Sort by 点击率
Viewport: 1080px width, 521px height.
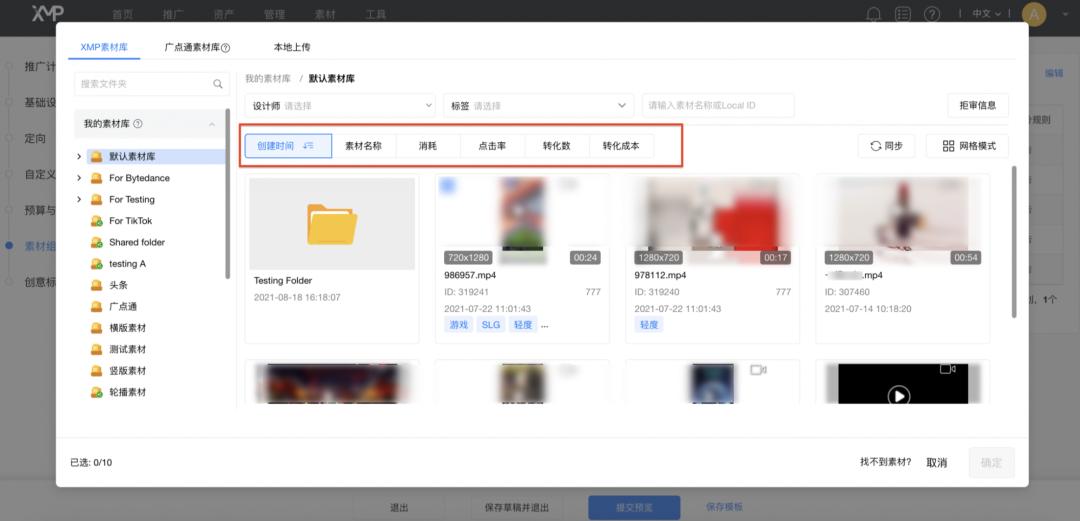[x=492, y=146]
